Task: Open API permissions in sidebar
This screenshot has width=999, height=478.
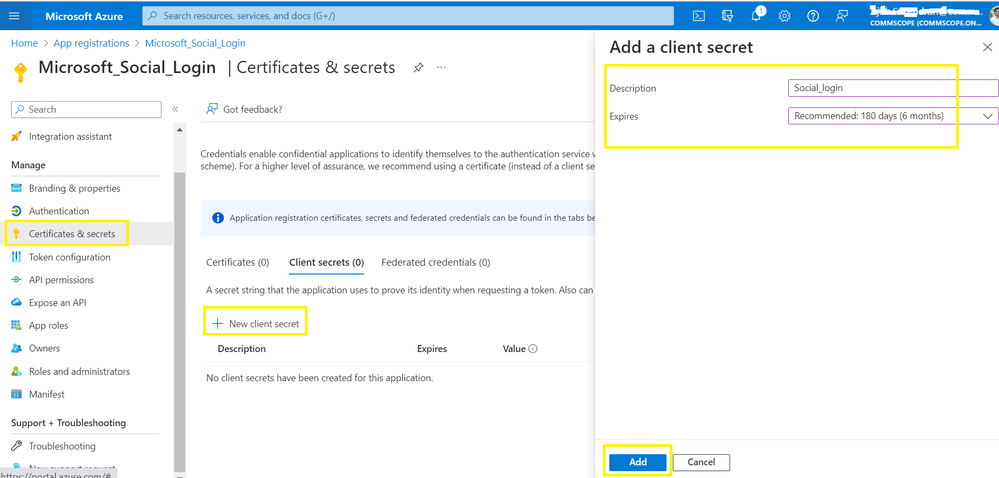Action: pos(61,280)
